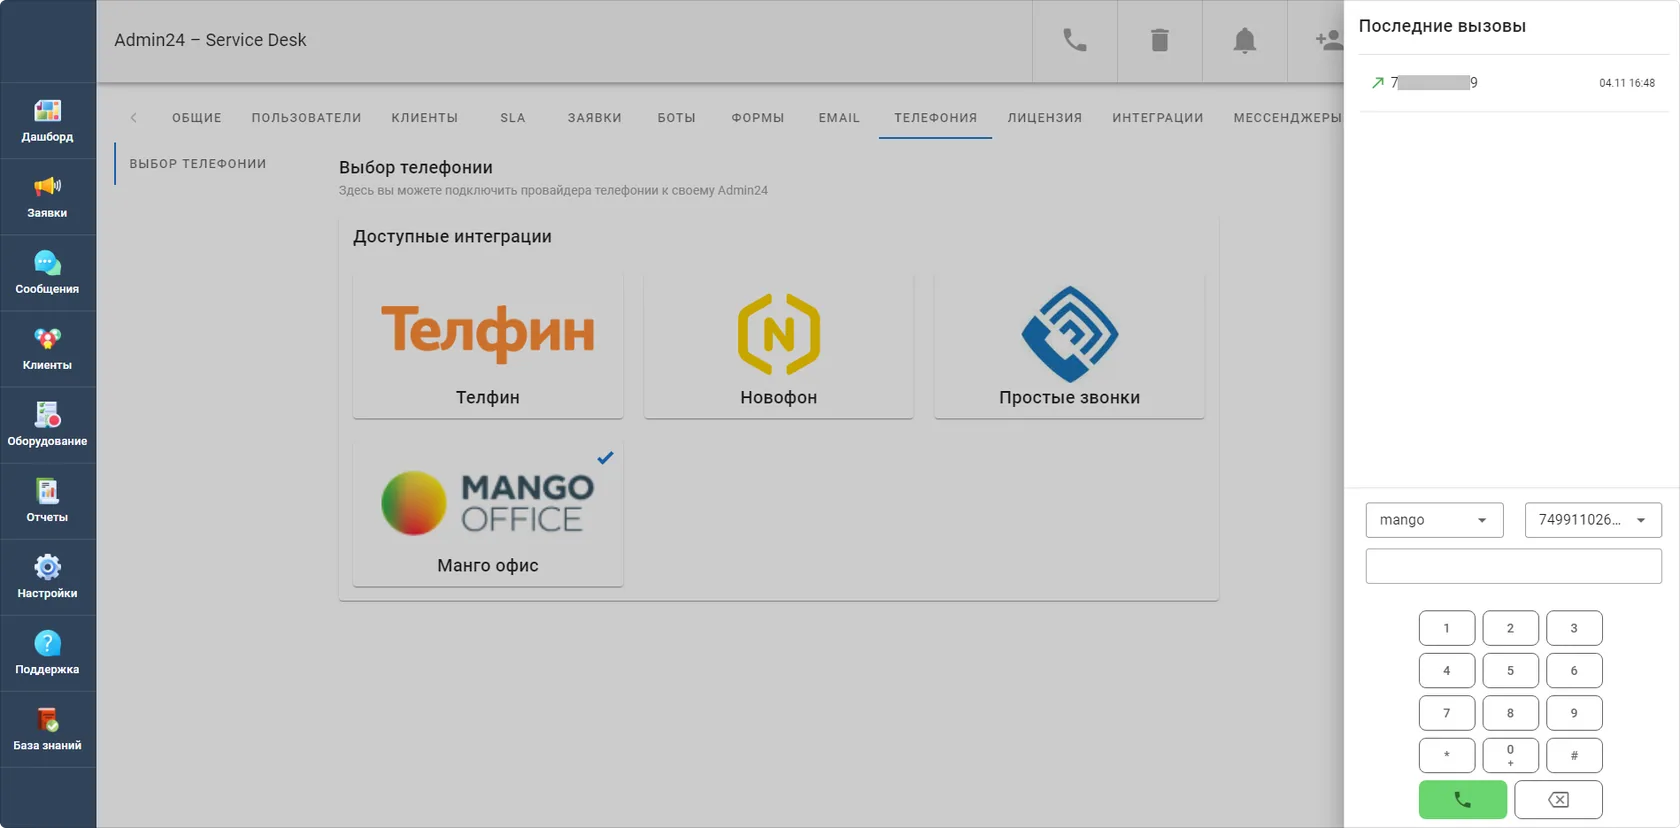
Task: Open the ЛИЦЕНЗИЯ tab
Action: [1045, 118]
